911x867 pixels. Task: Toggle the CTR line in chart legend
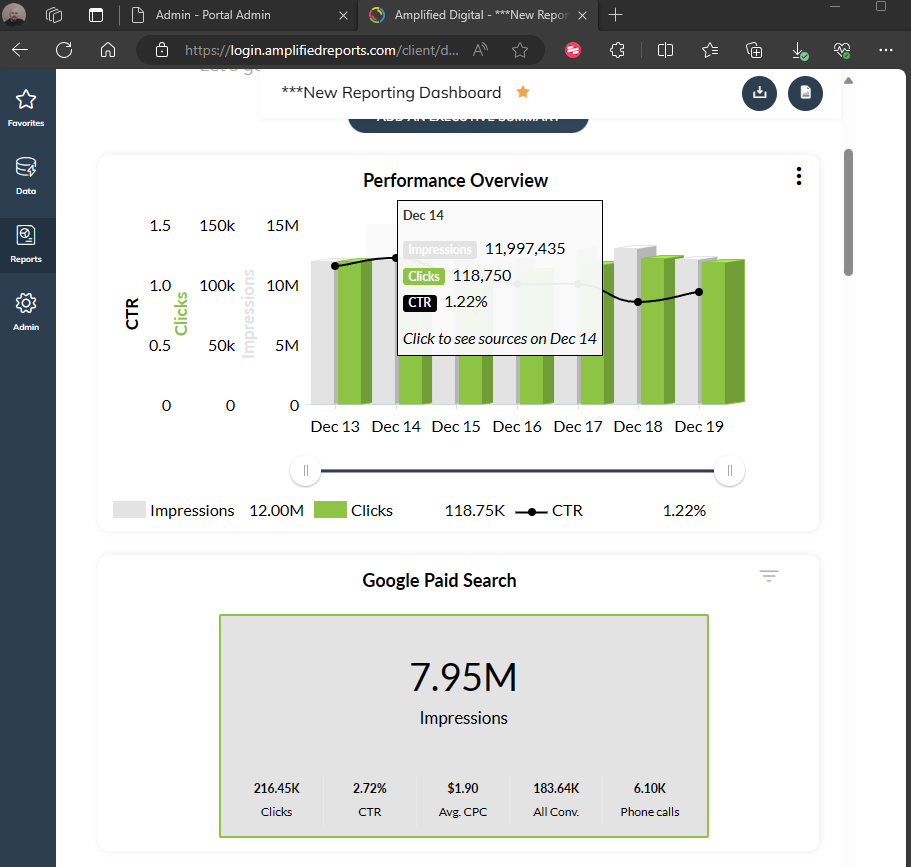[x=566, y=510]
